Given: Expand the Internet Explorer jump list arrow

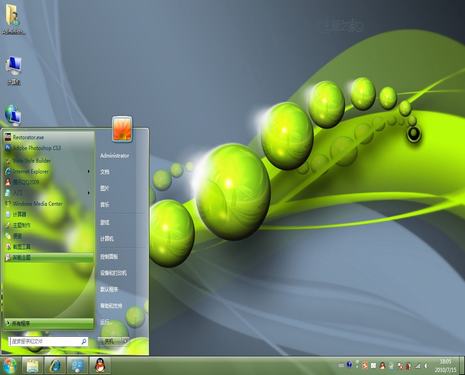Looking at the screenshot, I should (88, 171).
